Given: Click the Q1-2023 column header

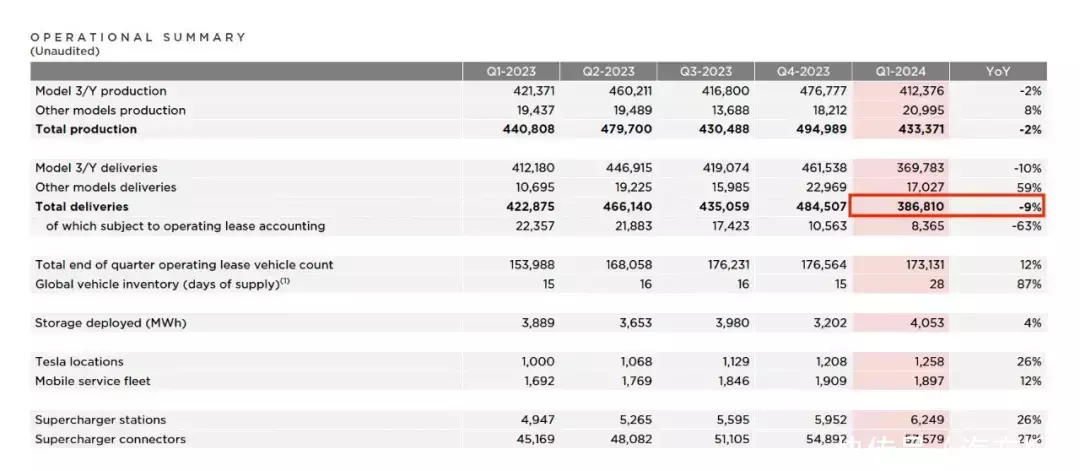Looking at the screenshot, I should [510, 71].
